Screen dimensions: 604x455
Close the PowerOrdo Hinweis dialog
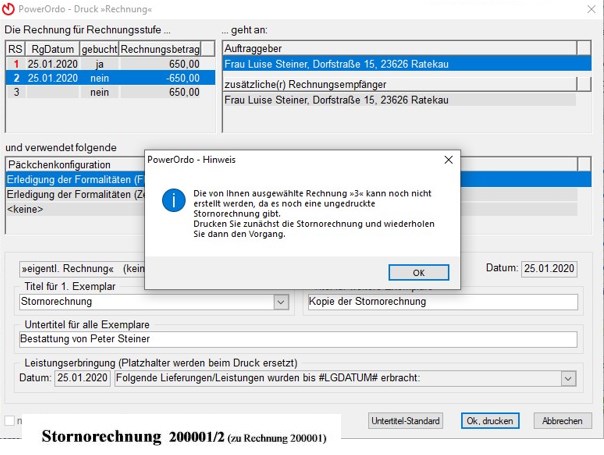(448, 160)
